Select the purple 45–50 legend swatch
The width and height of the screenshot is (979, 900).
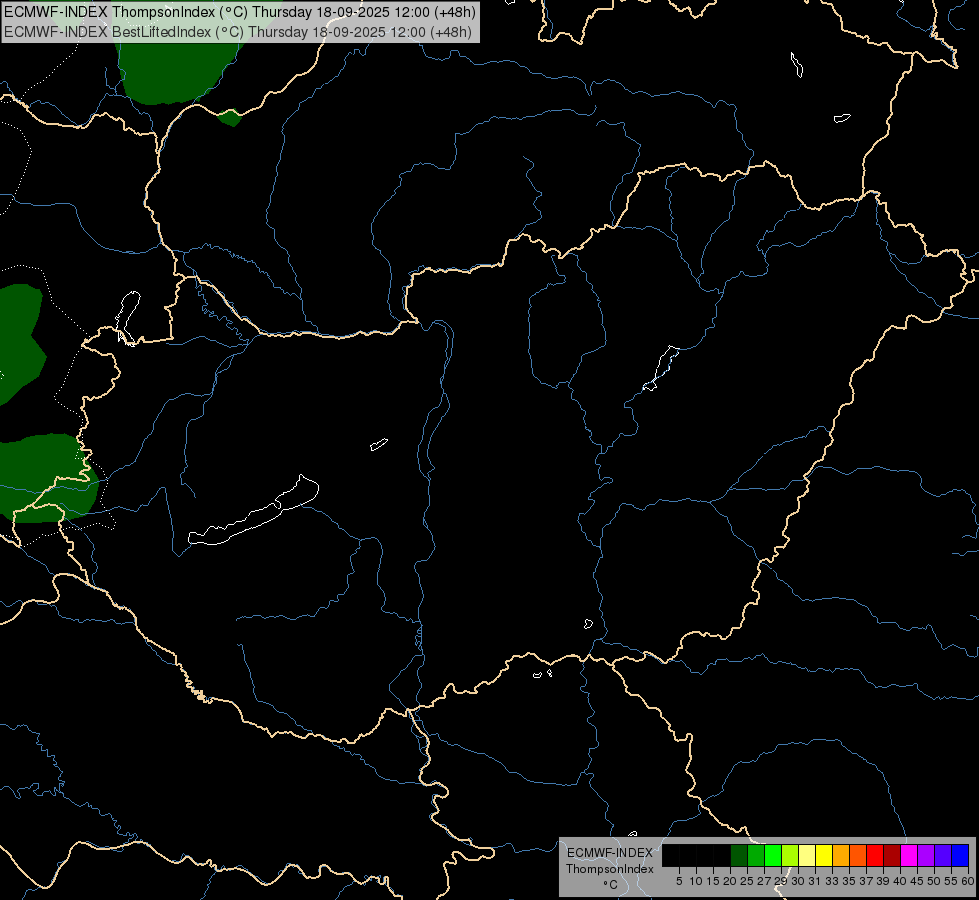[926, 855]
